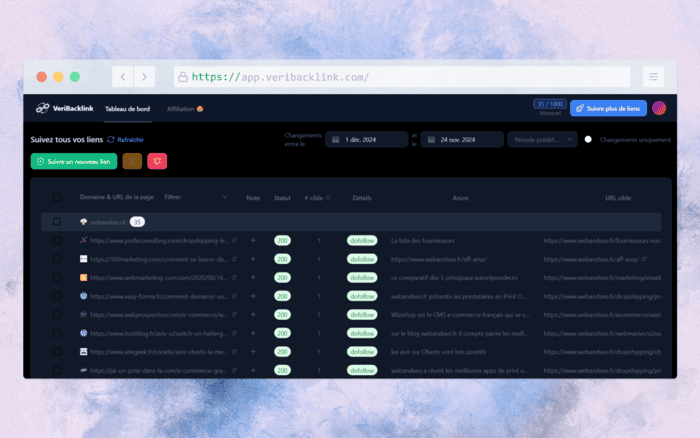Go back with the browser back arrow
700x438 pixels.
coord(123,77)
